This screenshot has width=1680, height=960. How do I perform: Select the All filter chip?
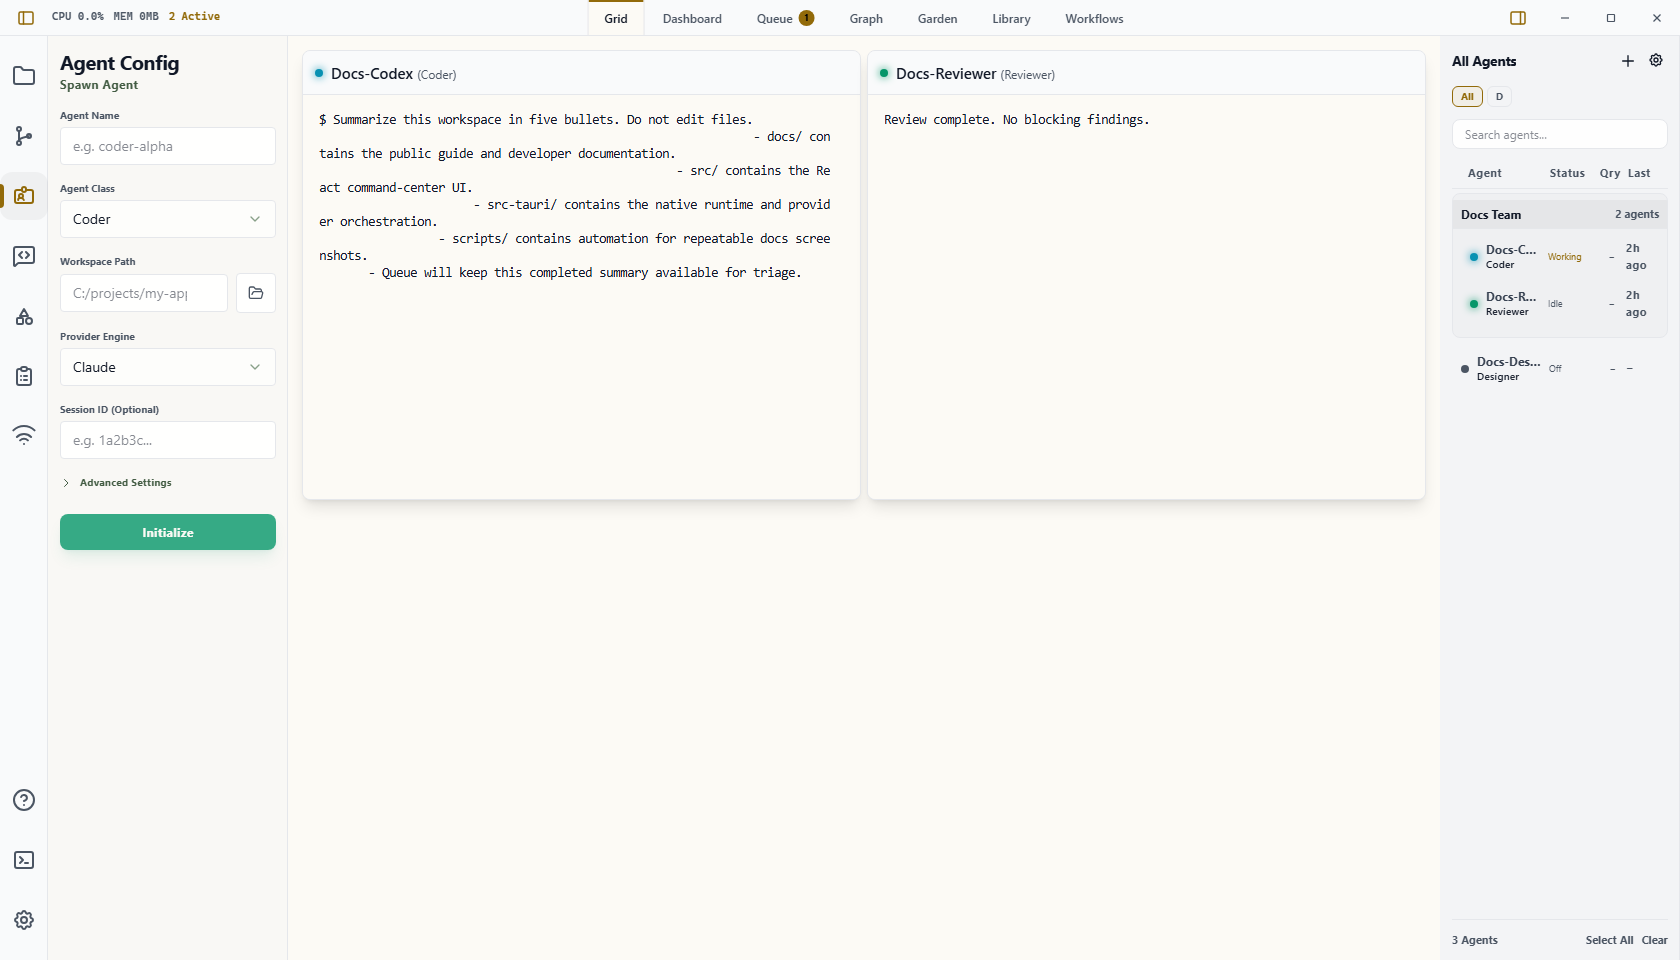pos(1467,96)
